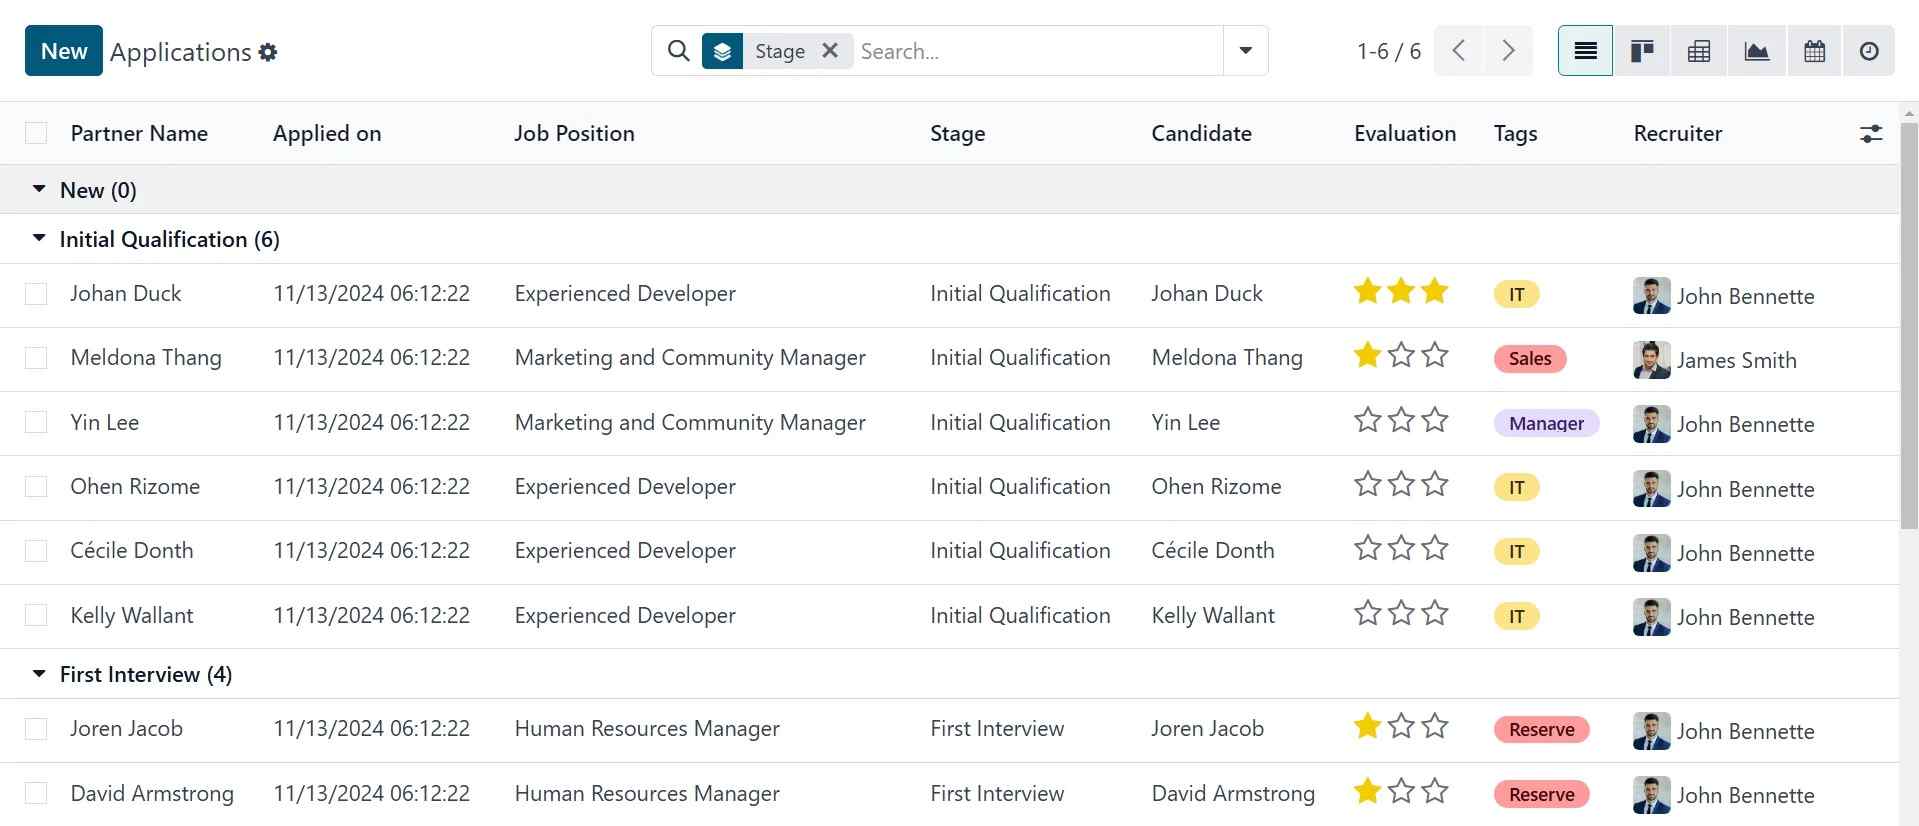This screenshot has width=1919, height=826.
Task: Remove the Stage filter facet
Action: click(830, 50)
